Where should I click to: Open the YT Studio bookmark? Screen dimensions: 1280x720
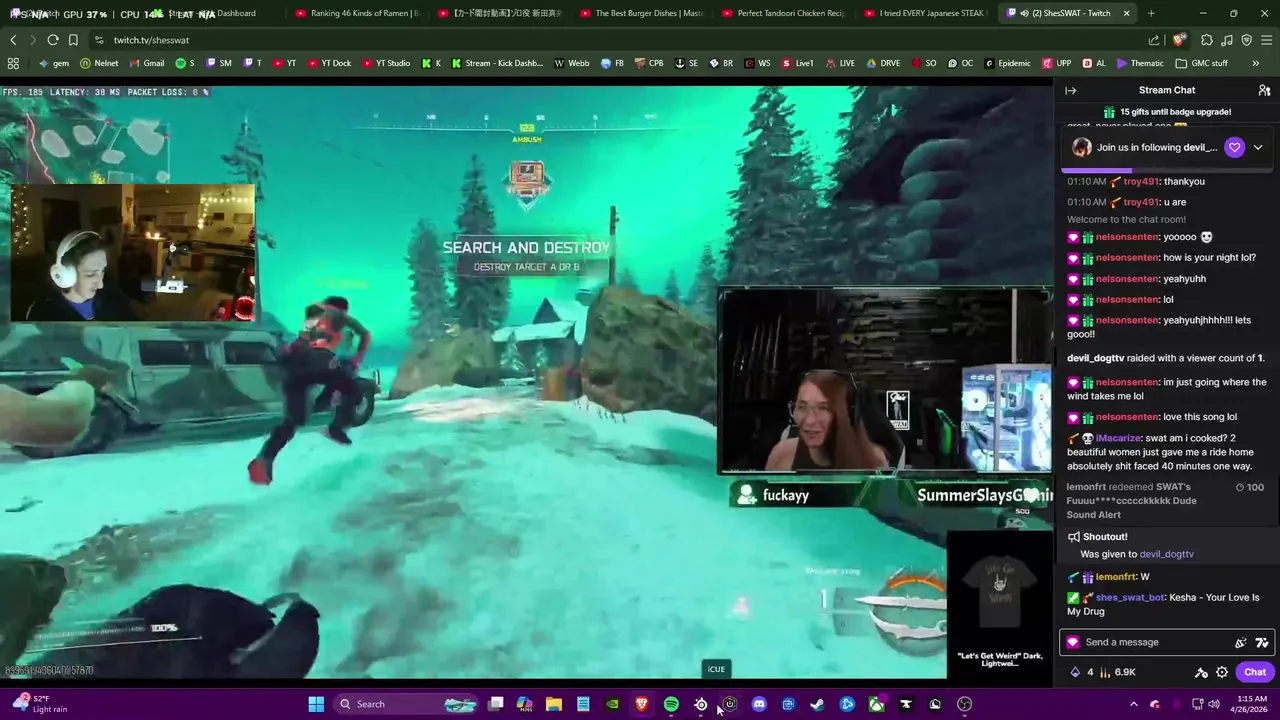[x=385, y=63]
